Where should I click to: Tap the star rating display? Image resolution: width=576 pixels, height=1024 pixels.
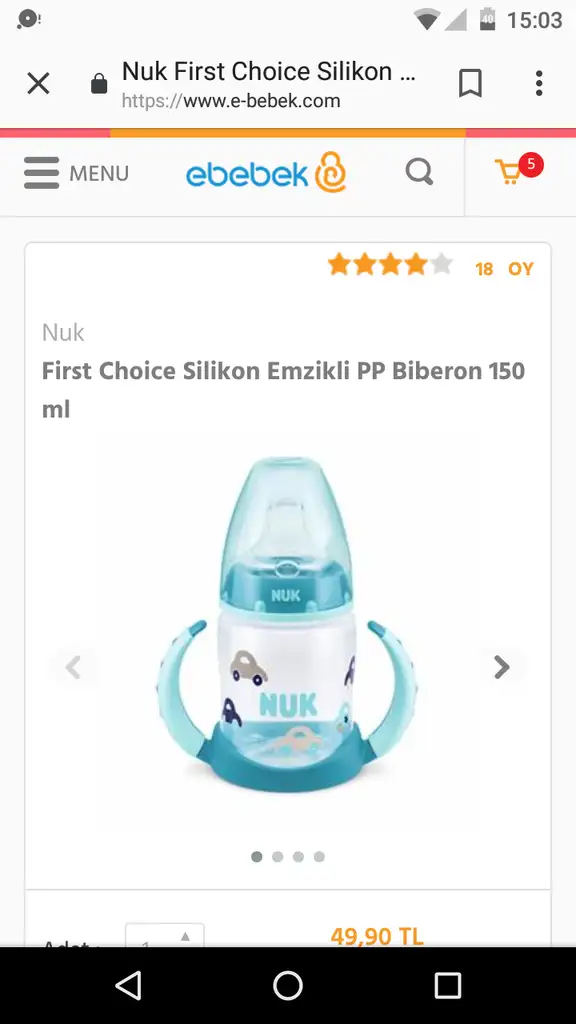click(390, 265)
